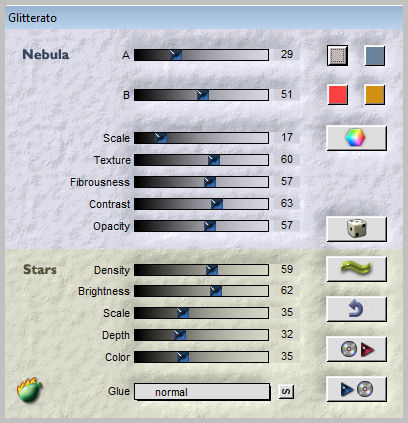Click the rainbow hexagon color button

click(356, 138)
